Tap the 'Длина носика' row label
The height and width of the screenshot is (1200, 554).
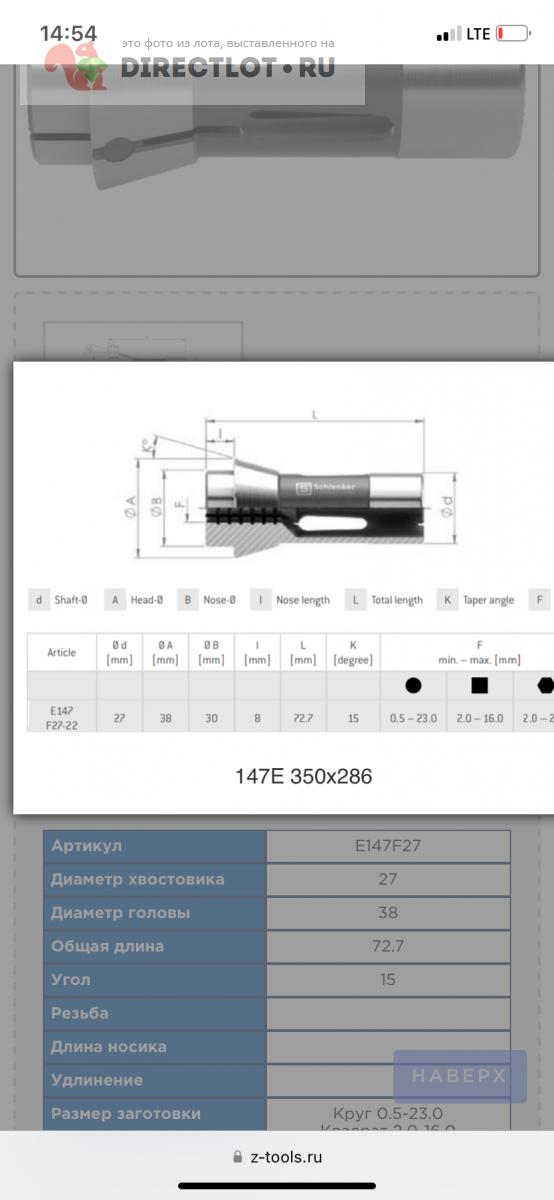(x=154, y=1047)
